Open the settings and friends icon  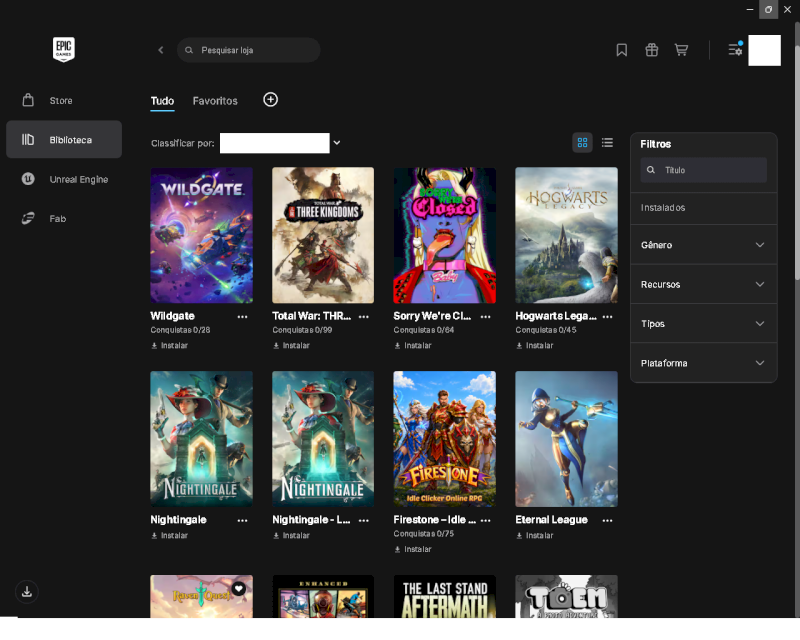point(735,49)
